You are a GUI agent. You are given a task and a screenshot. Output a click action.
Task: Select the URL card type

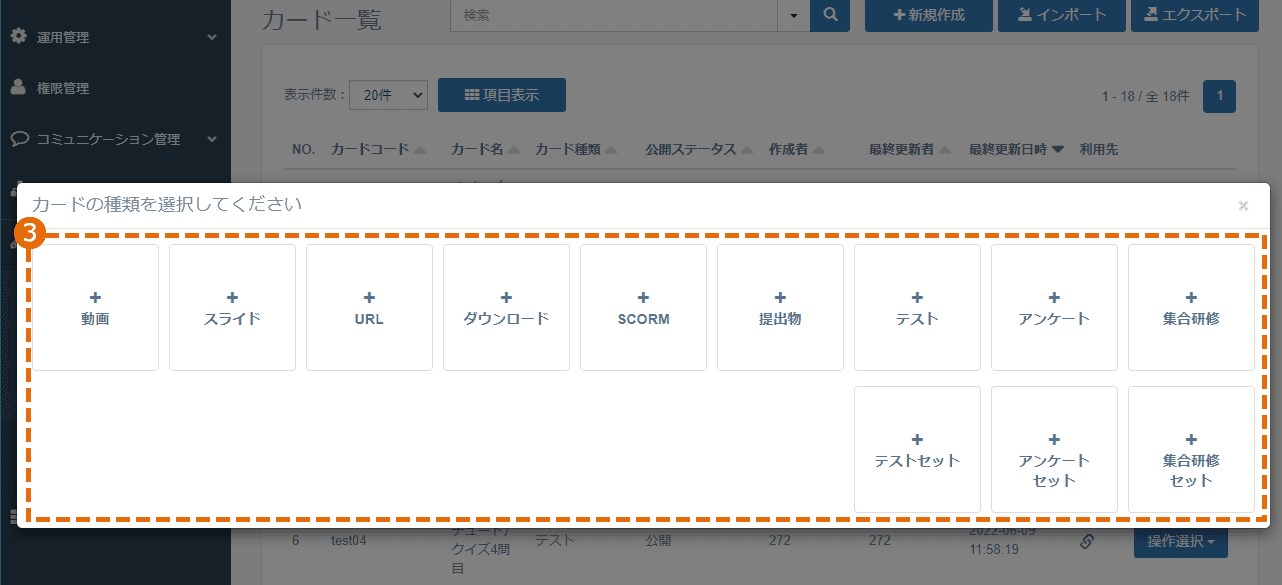369,308
